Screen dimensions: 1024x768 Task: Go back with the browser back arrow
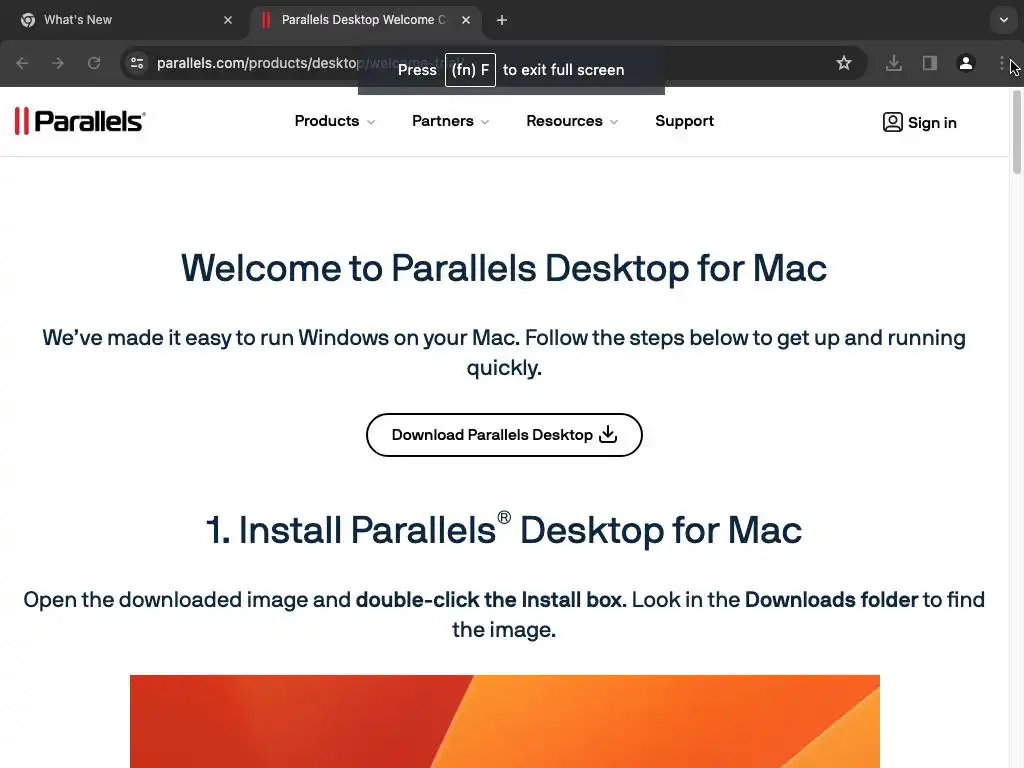coord(22,63)
